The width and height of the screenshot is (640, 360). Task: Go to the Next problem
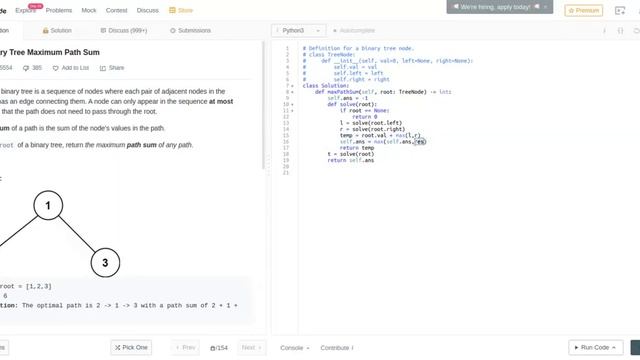[x=251, y=348]
